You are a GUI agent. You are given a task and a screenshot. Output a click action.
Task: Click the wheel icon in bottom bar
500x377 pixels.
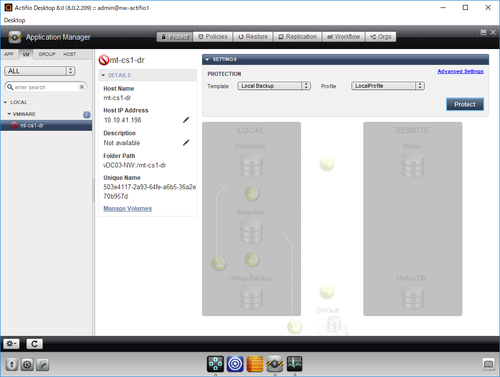click(27, 364)
